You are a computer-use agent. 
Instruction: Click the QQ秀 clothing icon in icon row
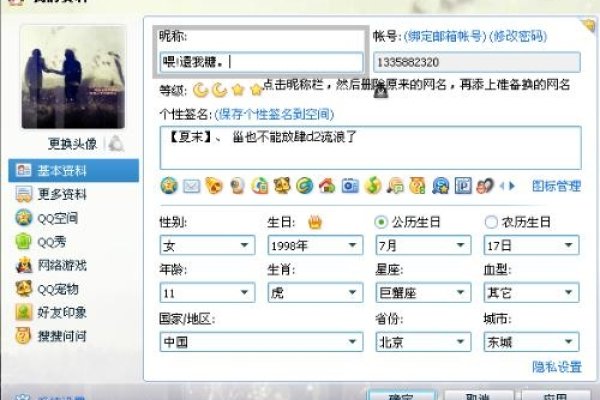pos(259,186)
